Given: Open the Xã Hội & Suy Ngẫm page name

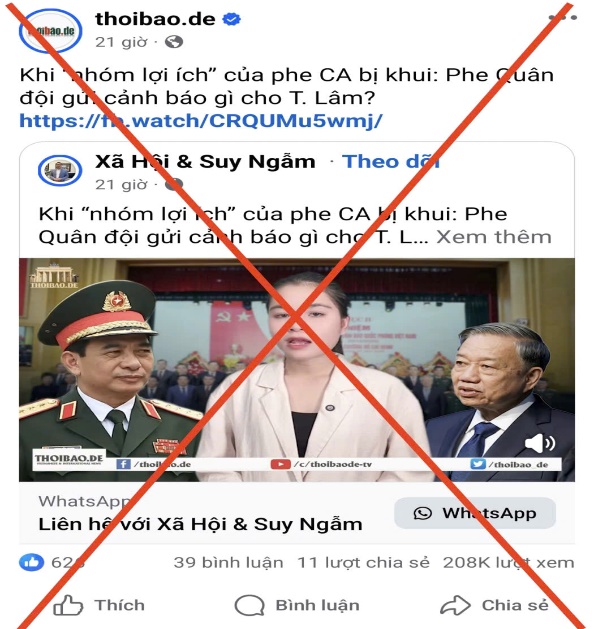Looking at the screenshot, I should click(x=205, y=161).
